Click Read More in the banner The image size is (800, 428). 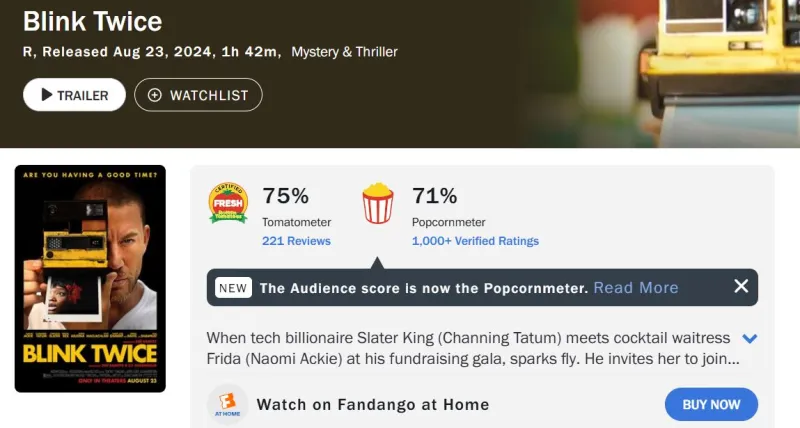[x=636, y=288]
